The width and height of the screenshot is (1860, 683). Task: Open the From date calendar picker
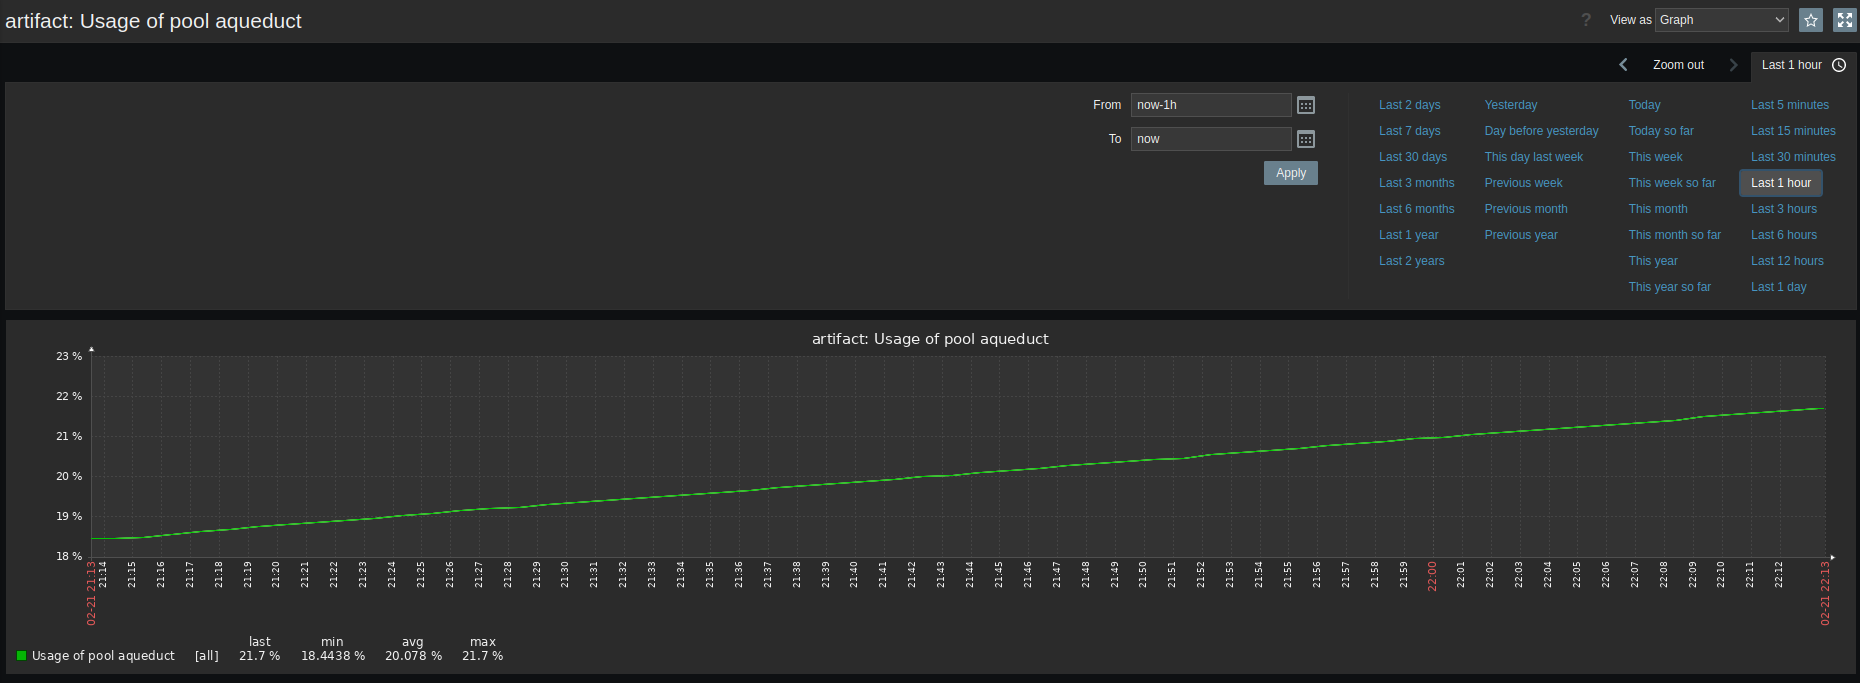pos(1306,105)
